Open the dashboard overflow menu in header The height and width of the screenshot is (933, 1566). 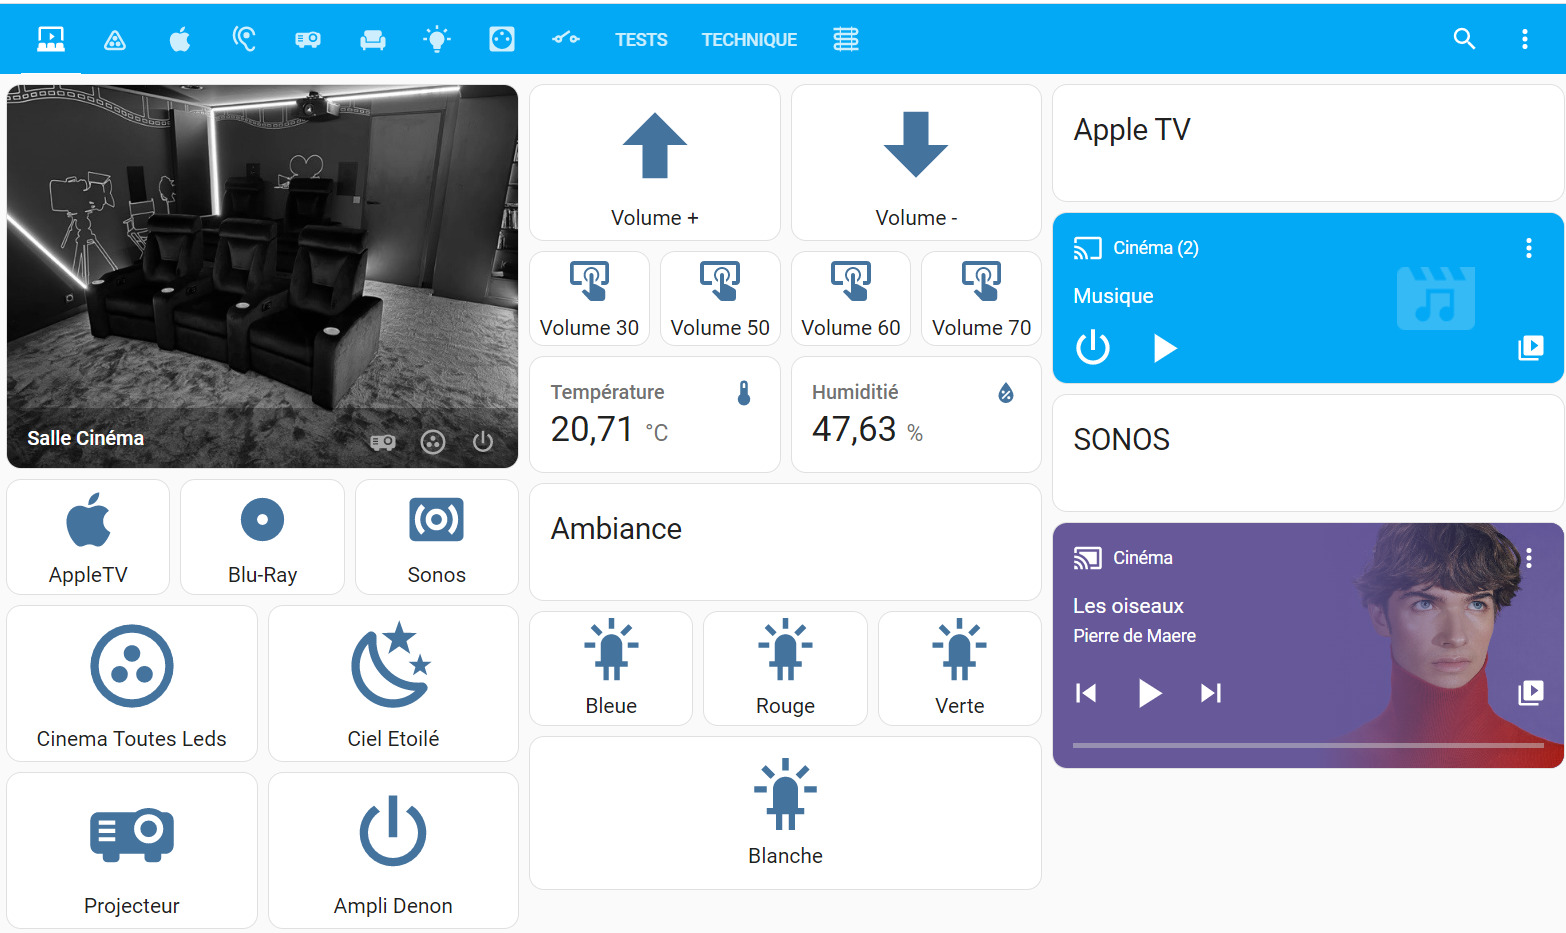[x=1524, y=39]
